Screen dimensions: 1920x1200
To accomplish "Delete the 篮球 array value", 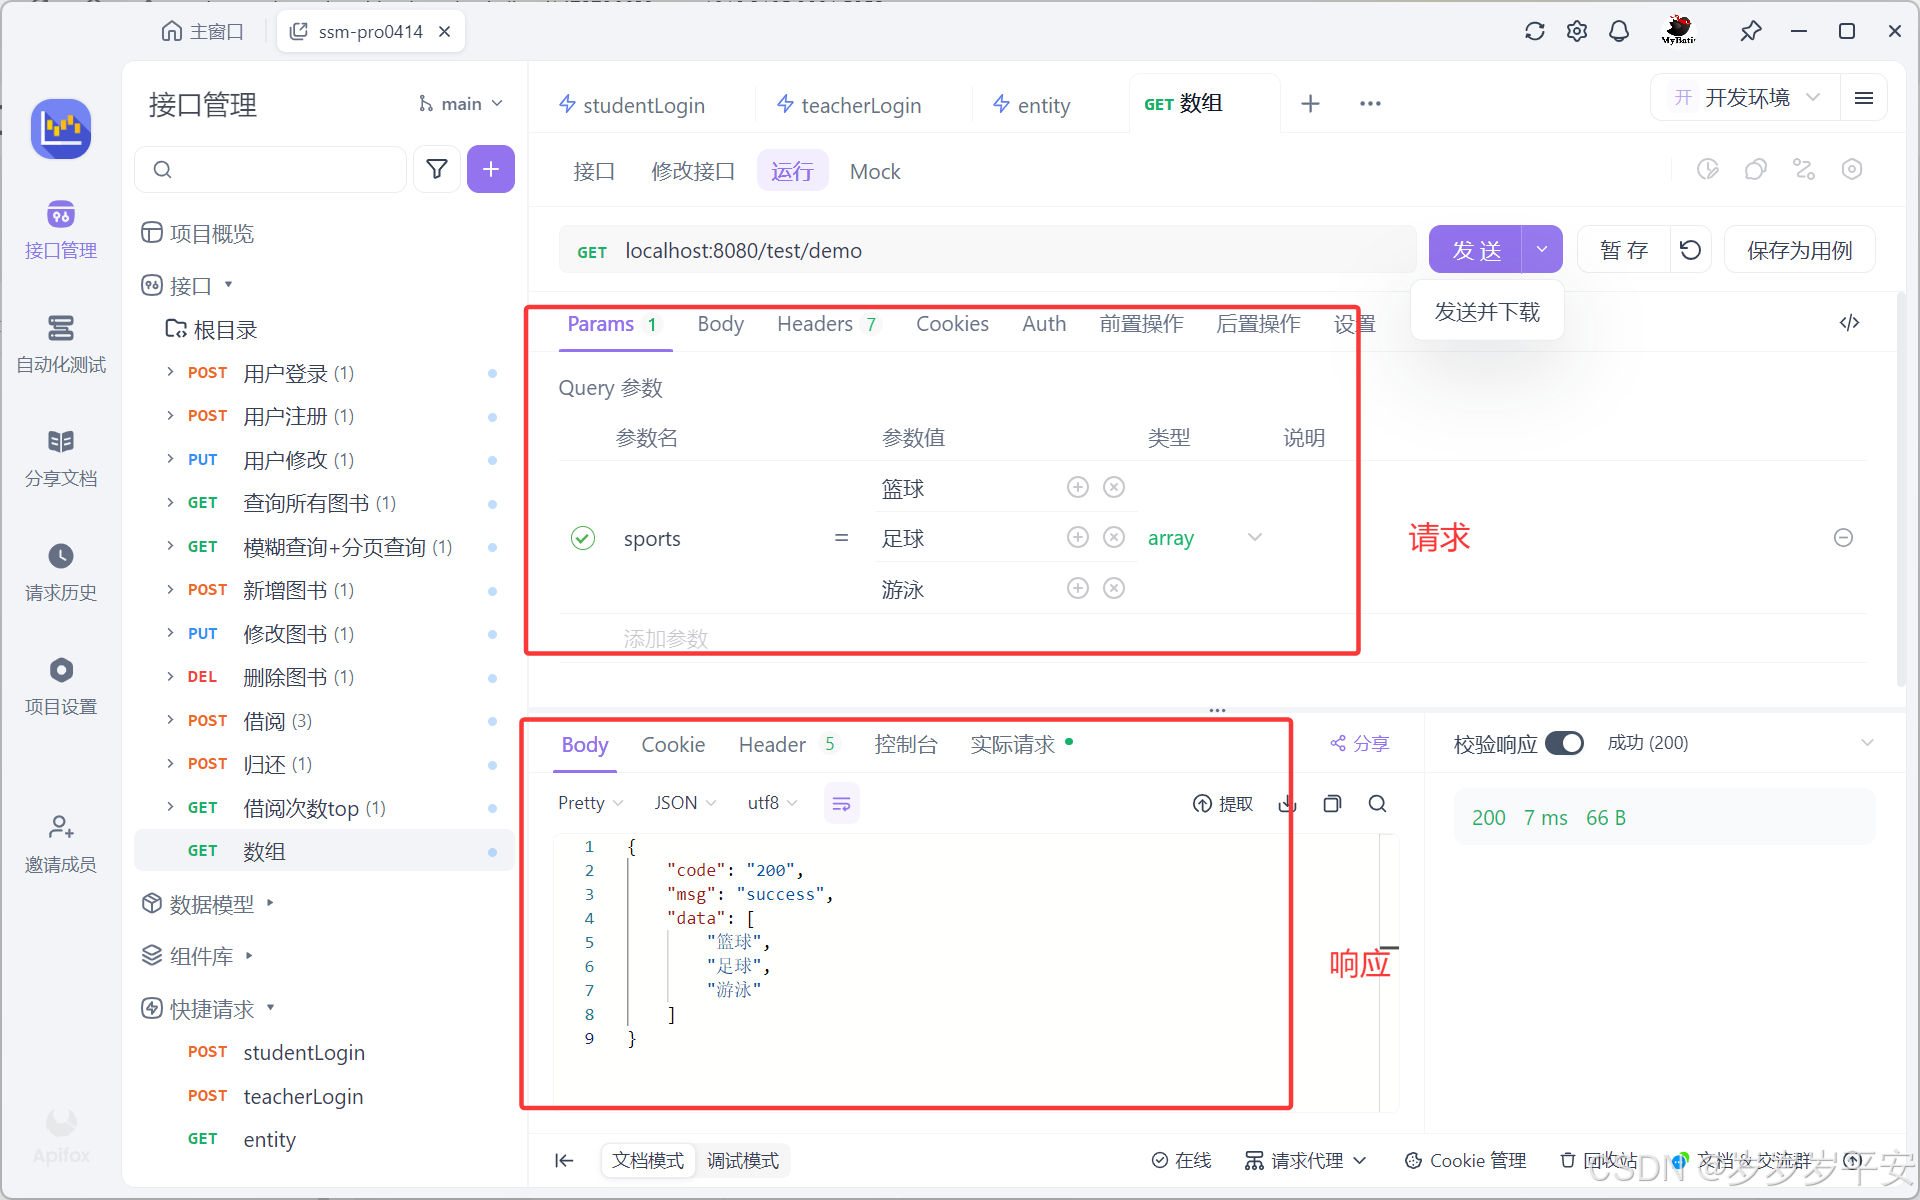I will (1114, 487).
